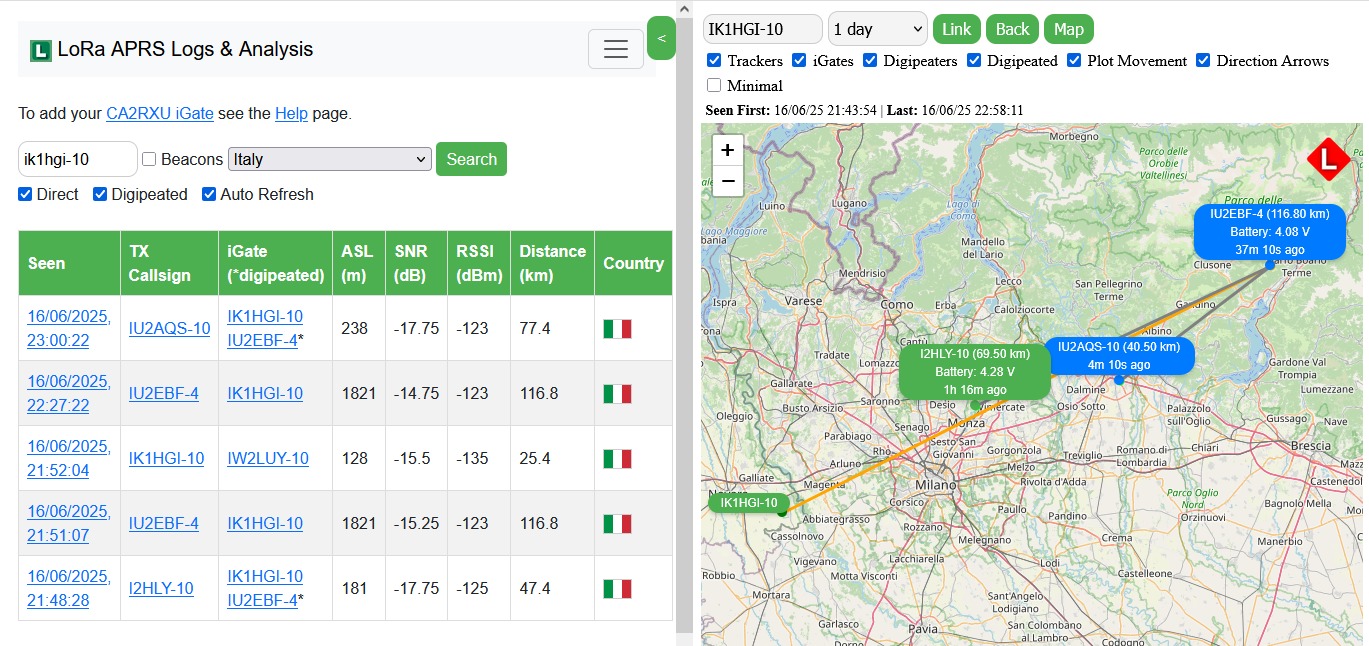Open the hamburger navigation menu
This screenshot has height=646, width=1369.
point(615,49)
